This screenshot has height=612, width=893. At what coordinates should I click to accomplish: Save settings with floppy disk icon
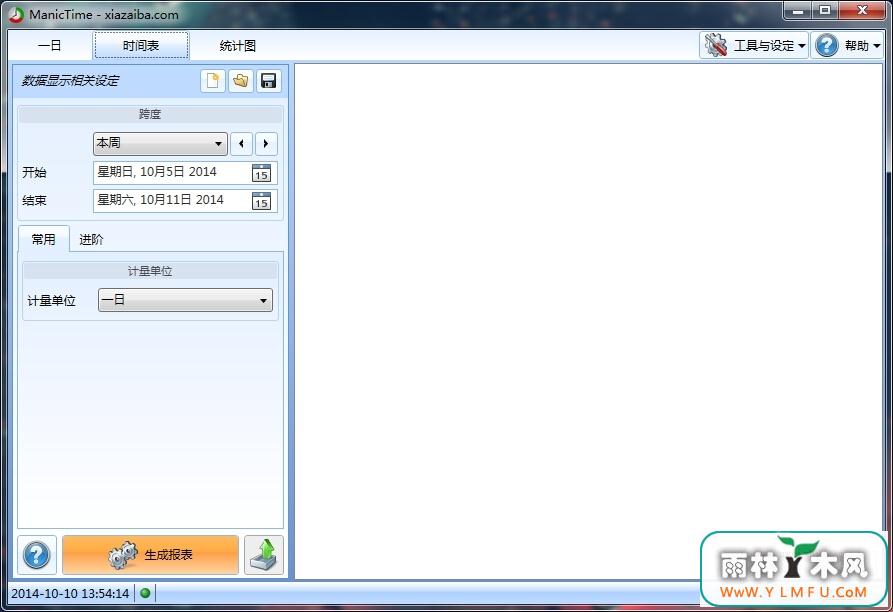tap(268, 81)
